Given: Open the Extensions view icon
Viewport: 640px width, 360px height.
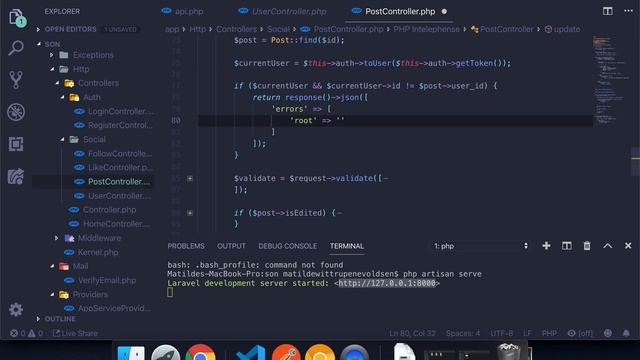Looking at the screenshot, I should point(16,144).
